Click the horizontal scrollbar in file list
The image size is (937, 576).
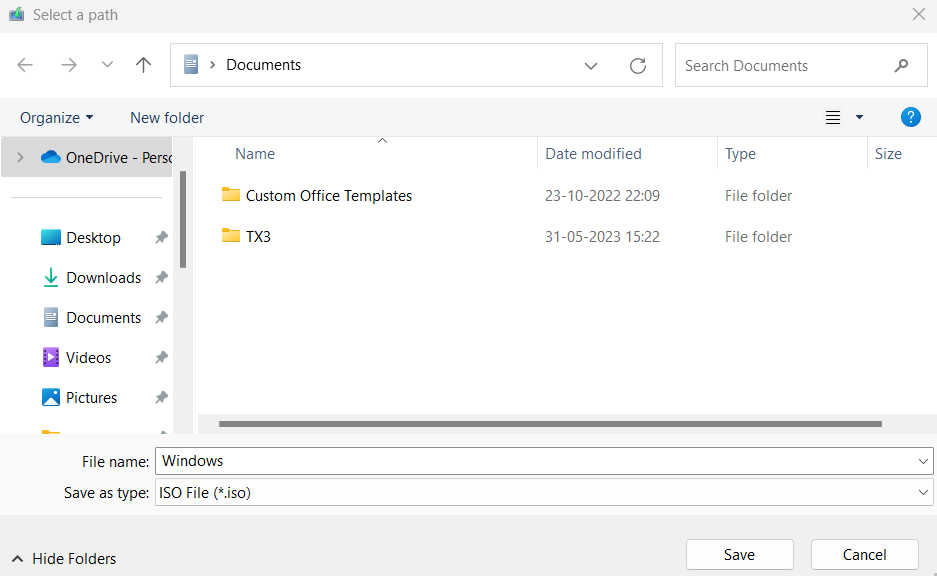[550, 424]
